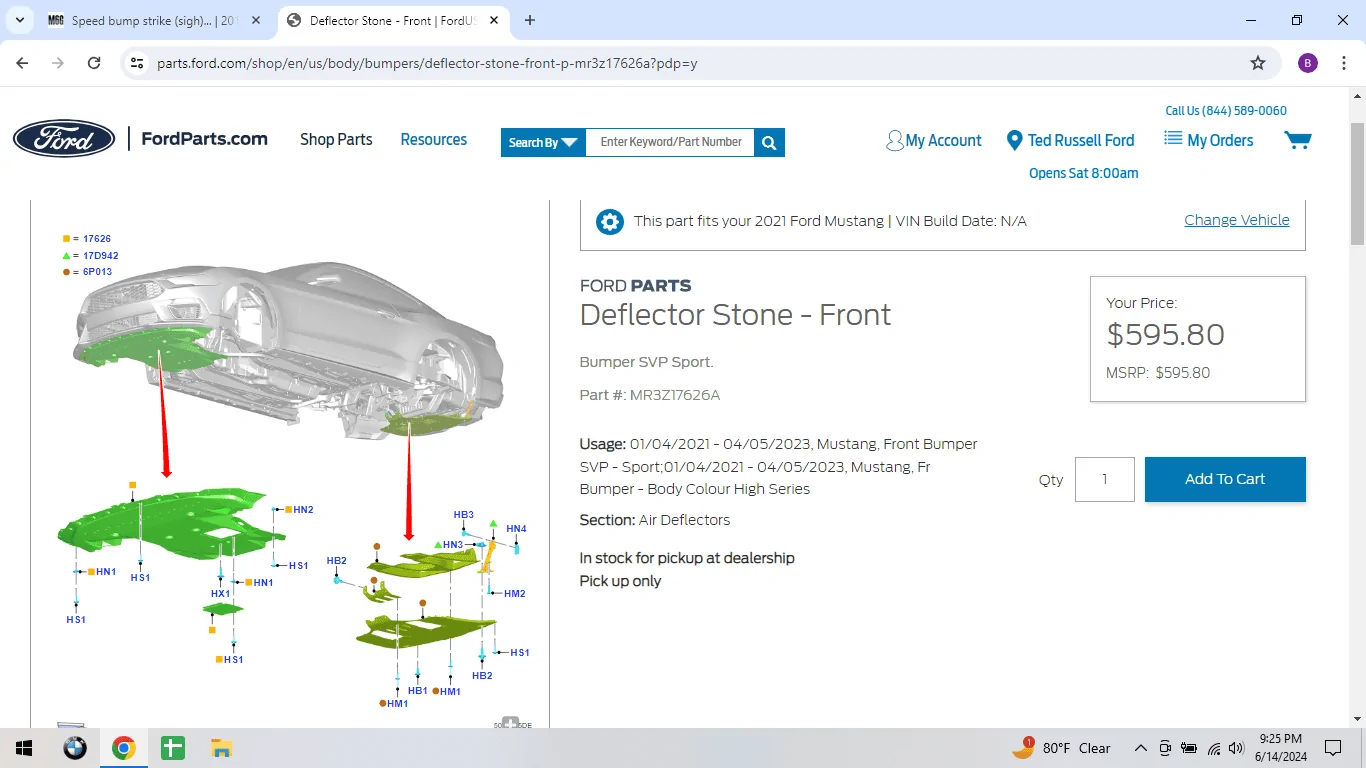Click the Add To Cart button
Image resolution: width=1366 pixels, height=768 pixels.
point(1225,479)
